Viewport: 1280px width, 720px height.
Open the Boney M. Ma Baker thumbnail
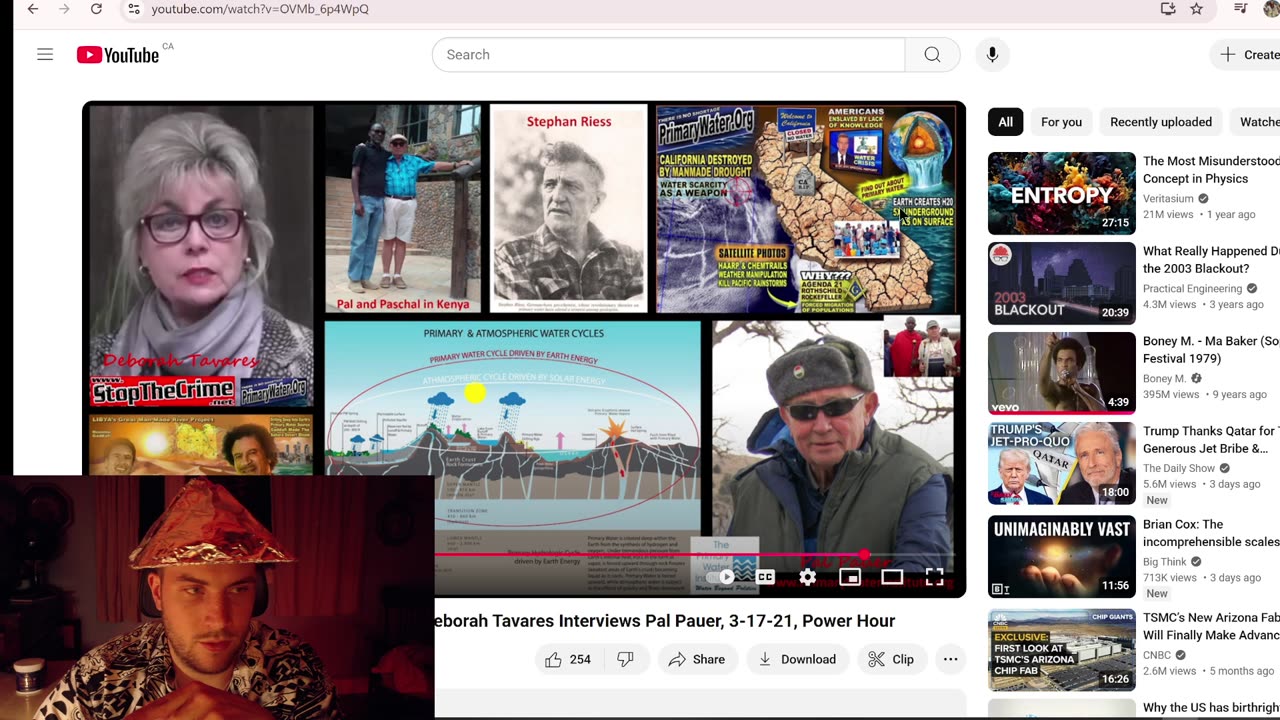(x=1062, y=374)
